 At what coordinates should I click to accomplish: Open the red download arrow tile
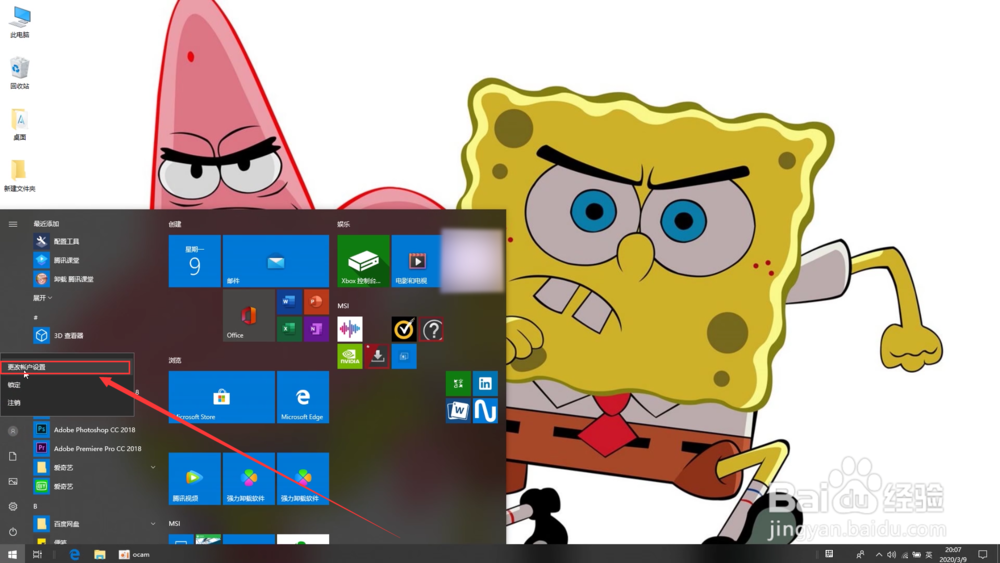pos(377,356)
